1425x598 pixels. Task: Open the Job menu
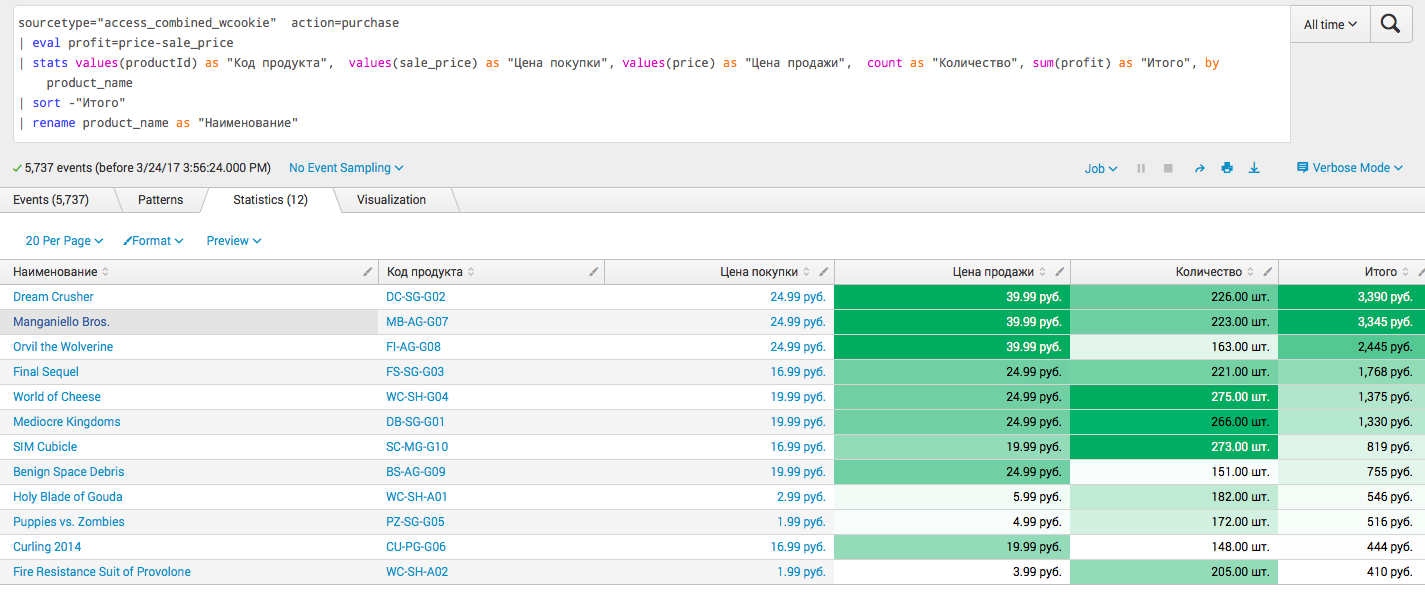coord(1100,168)
